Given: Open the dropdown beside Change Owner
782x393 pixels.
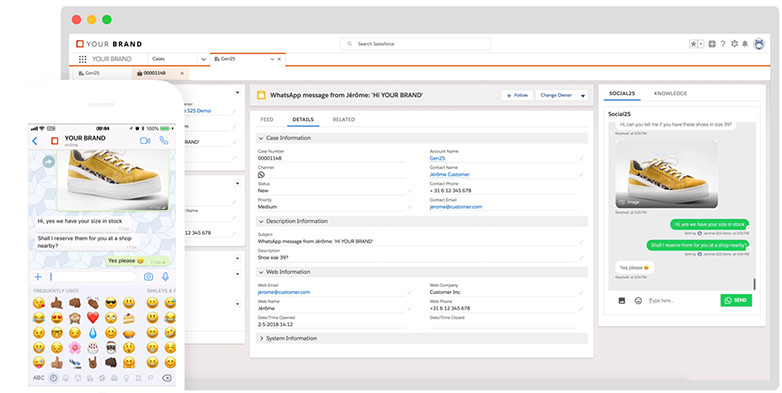Looking at the screenshot, I should (583, 95).
